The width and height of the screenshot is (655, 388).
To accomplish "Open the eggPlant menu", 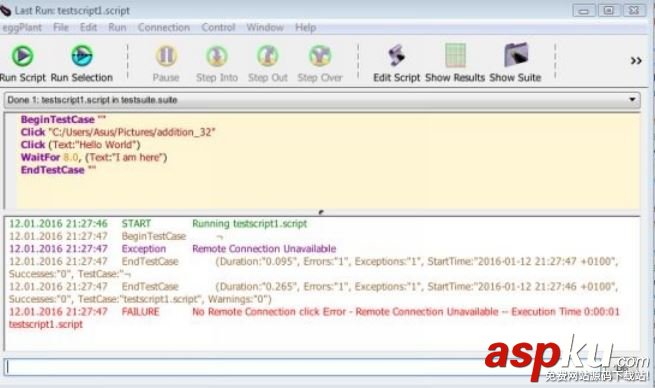I will point(22,28).
